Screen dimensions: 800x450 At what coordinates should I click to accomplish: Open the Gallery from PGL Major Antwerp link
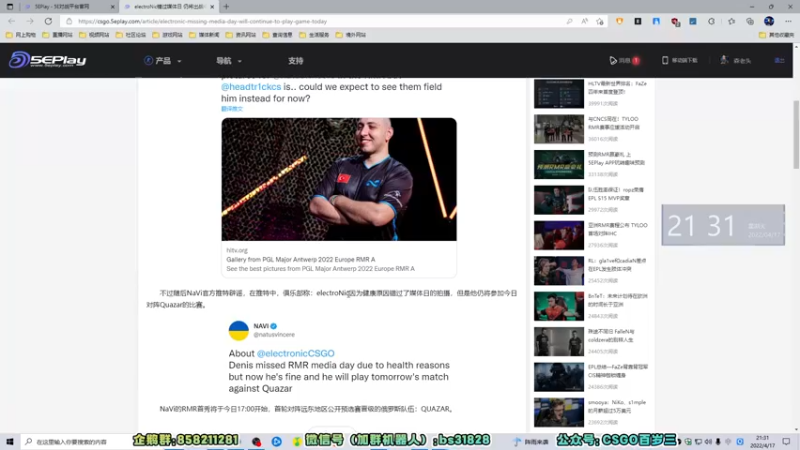pyautogui.click(x=301, y=259)
